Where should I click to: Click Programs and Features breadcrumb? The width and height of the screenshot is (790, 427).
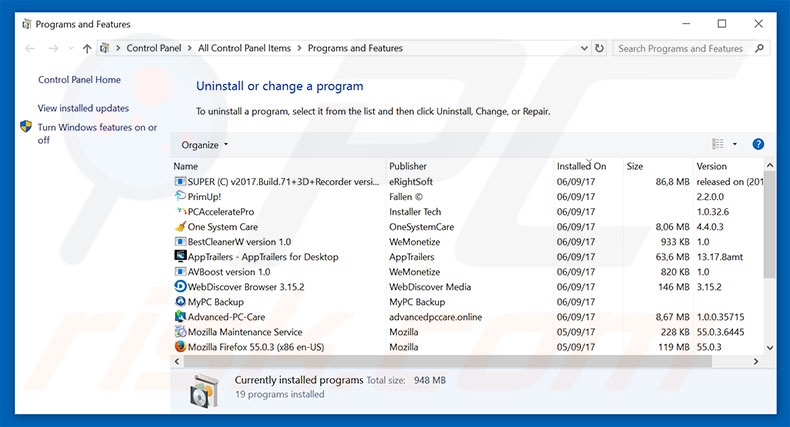pos(355,48)
